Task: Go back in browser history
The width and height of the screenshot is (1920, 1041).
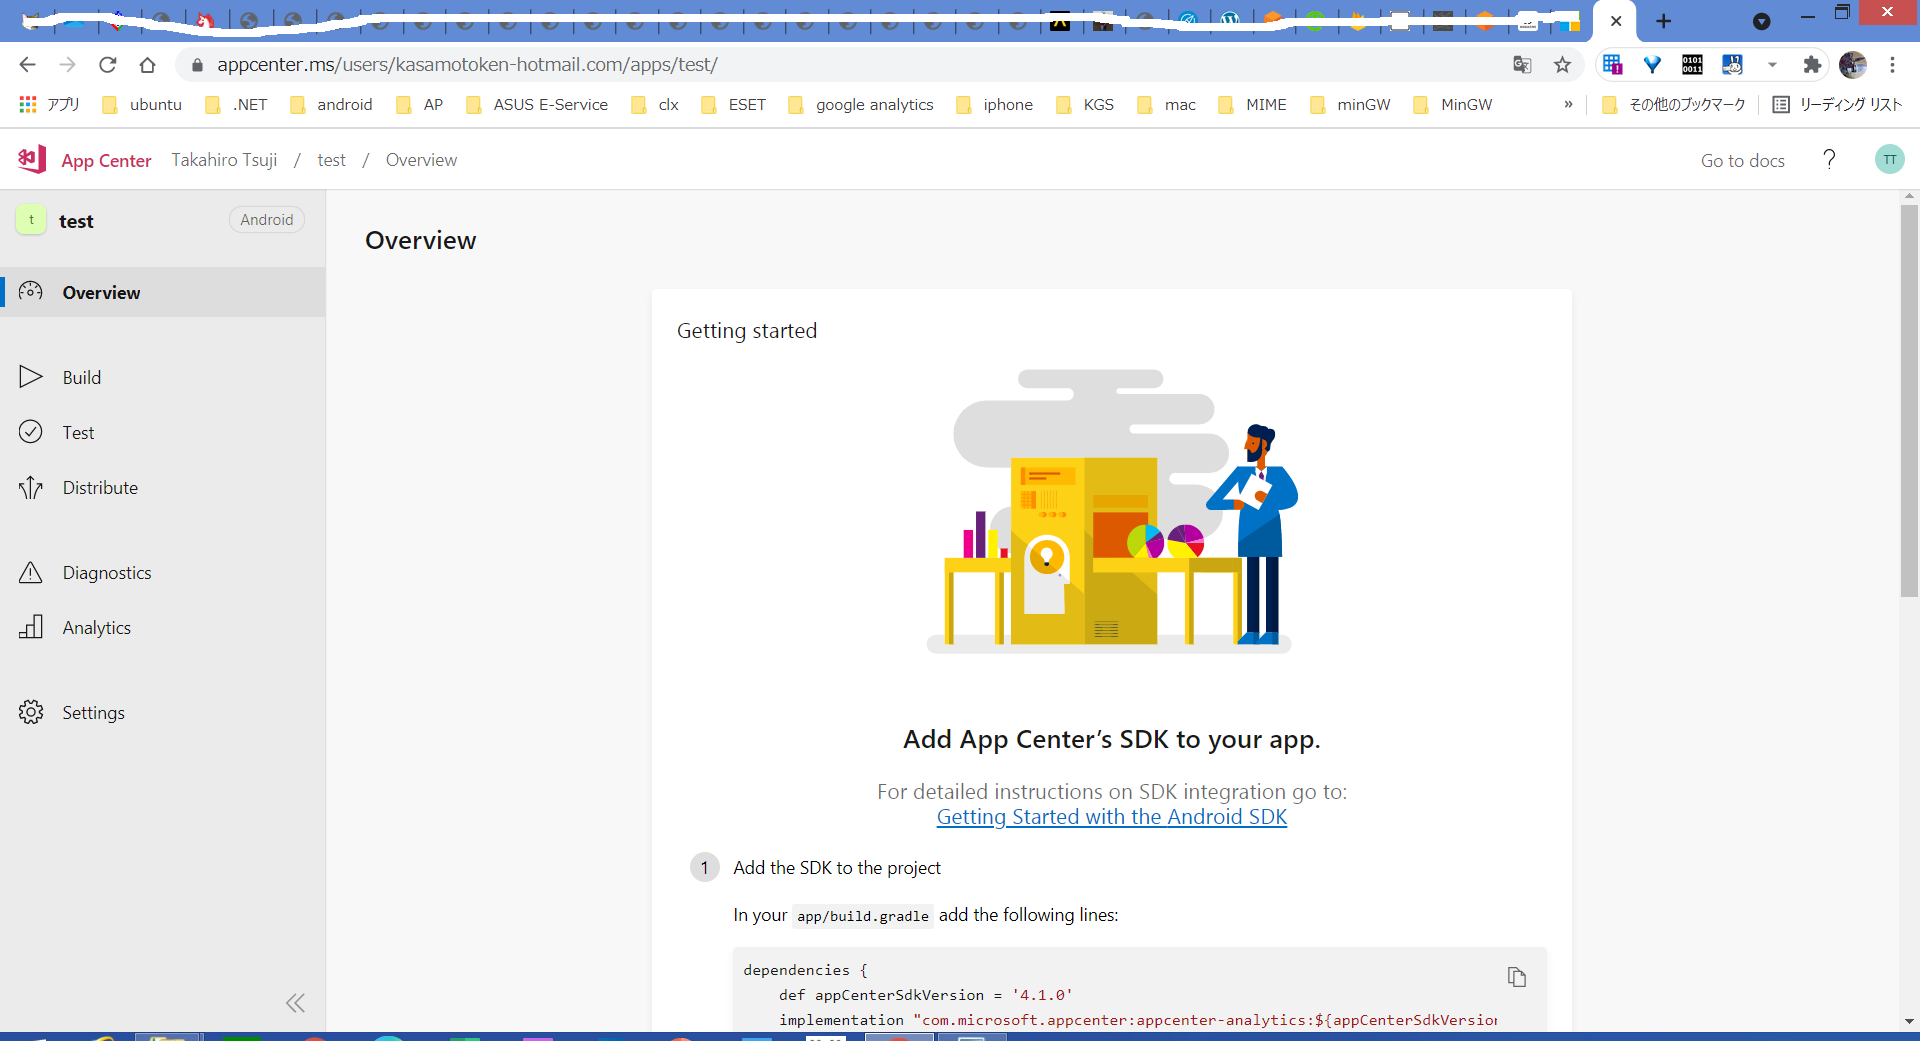Action: click(27, 65)
